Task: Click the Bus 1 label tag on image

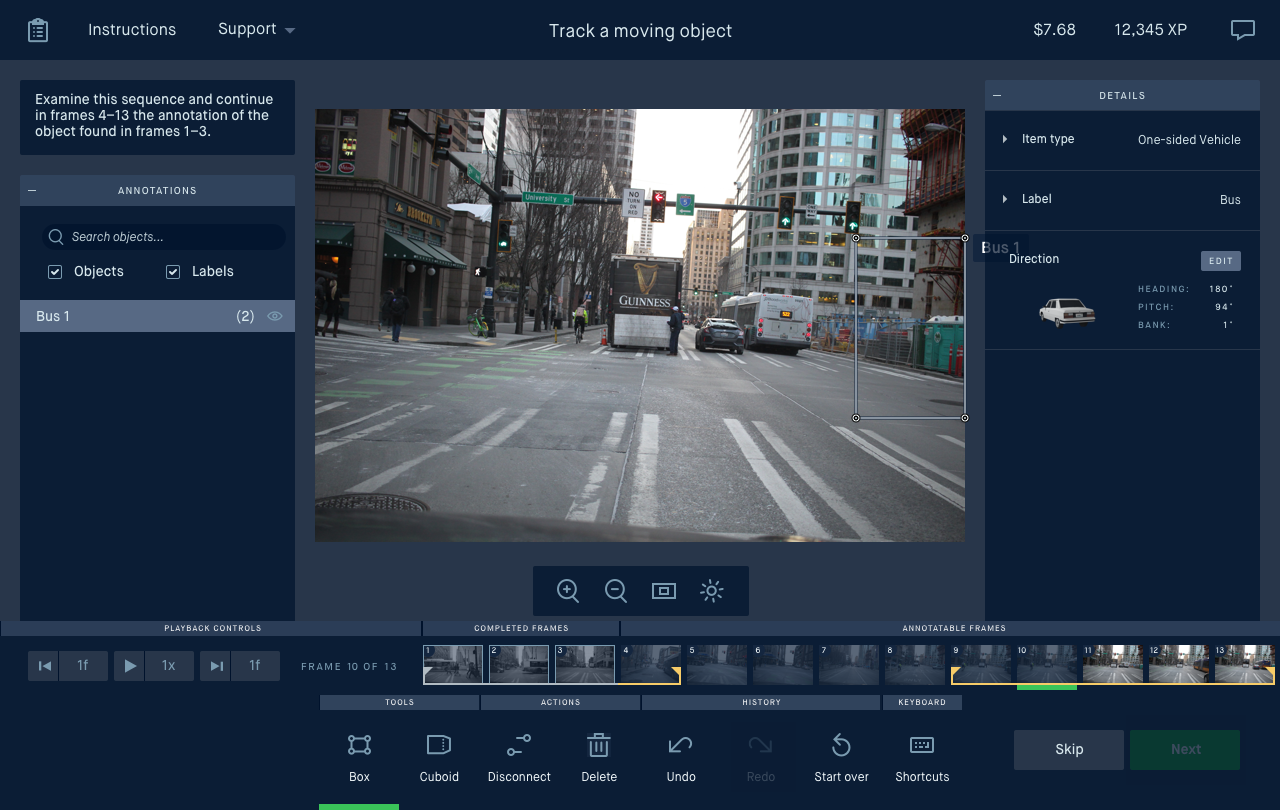Action: coord(1000,248)
